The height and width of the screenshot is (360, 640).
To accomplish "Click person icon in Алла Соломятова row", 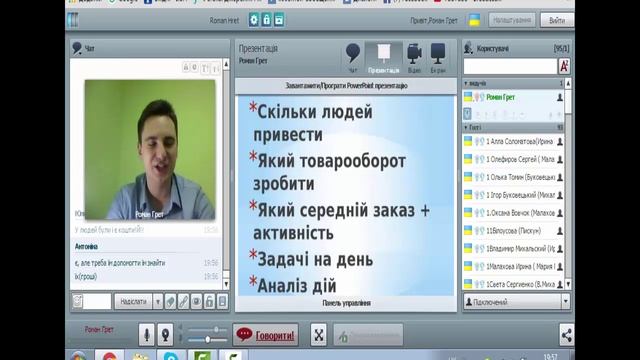I will point(560,142).
